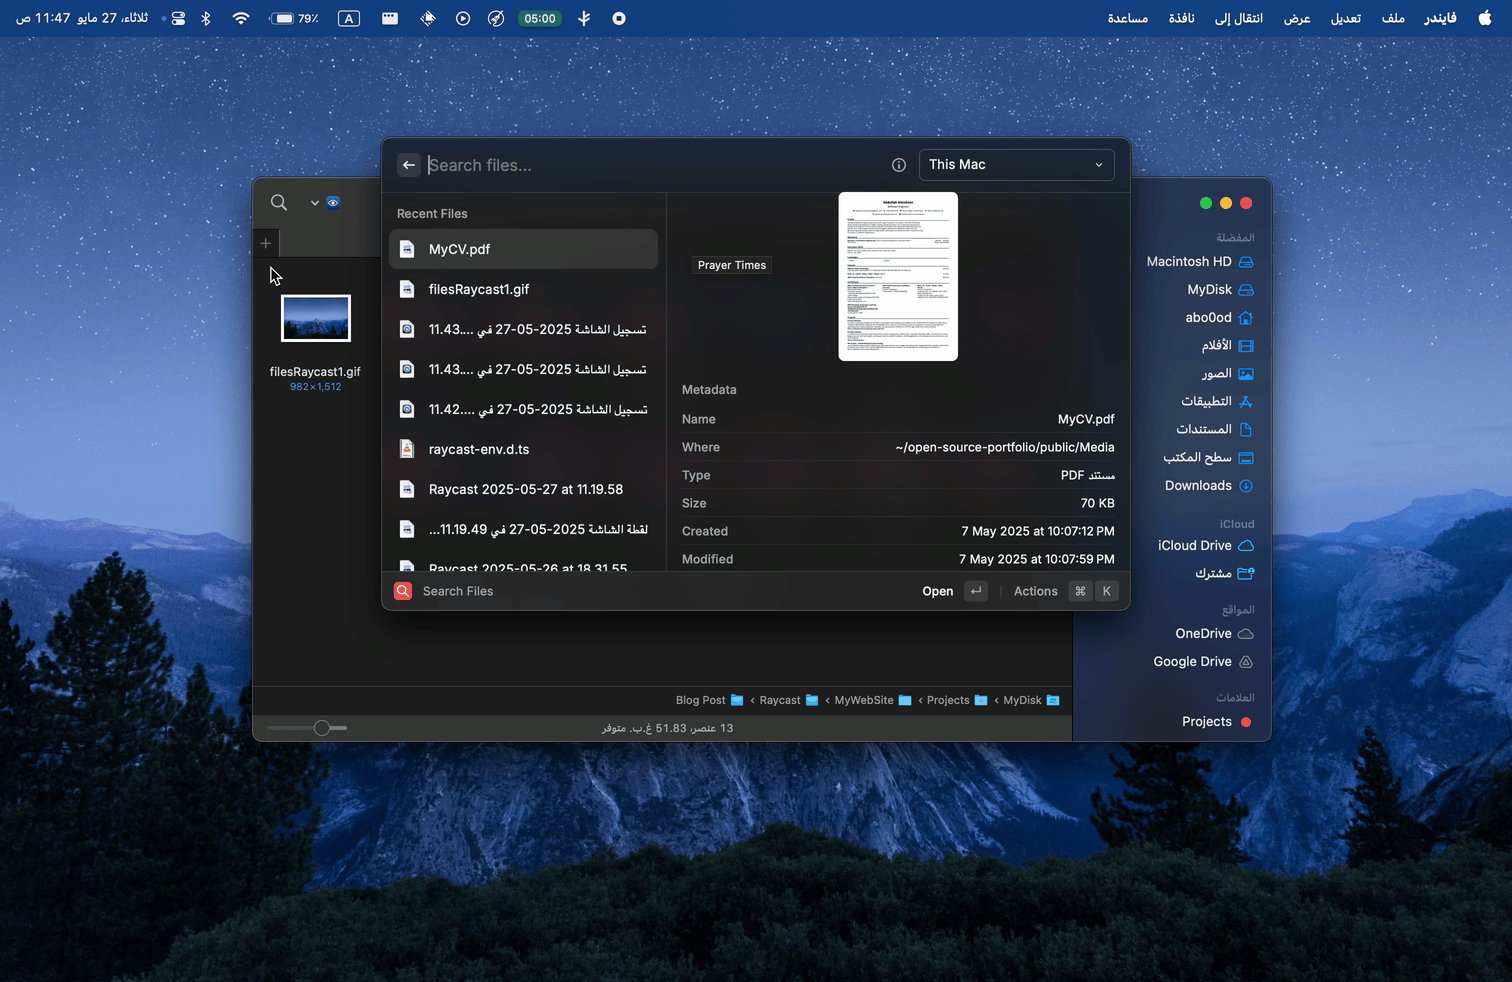Screen dimensions: 1512x982
Task: Open the This Mac scope dropdown
Action: pos(1016,165)
